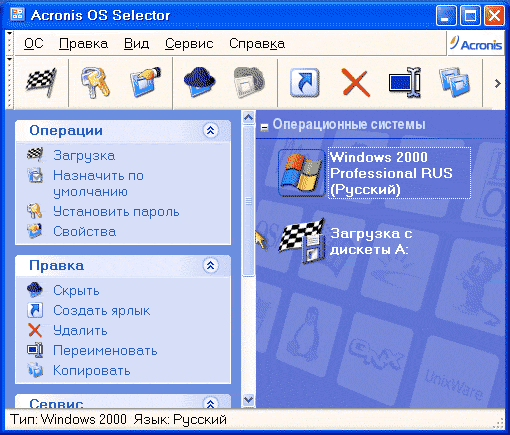Select the Windows 2000 Professional logo icon

302,173
